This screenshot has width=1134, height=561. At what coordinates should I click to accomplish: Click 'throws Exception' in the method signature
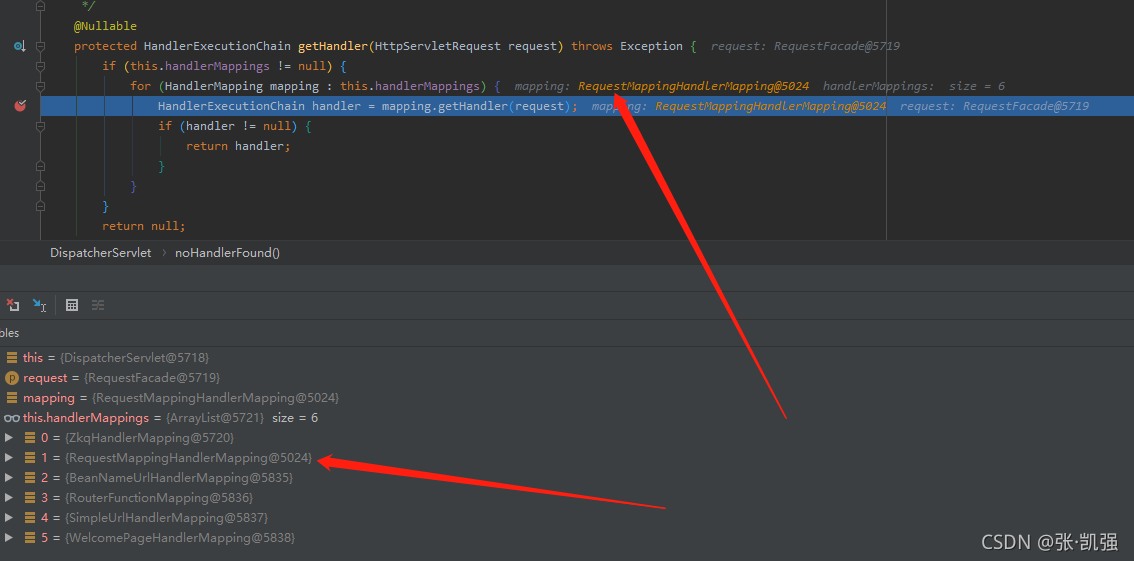pyautogui.click(x=626, y=46)
